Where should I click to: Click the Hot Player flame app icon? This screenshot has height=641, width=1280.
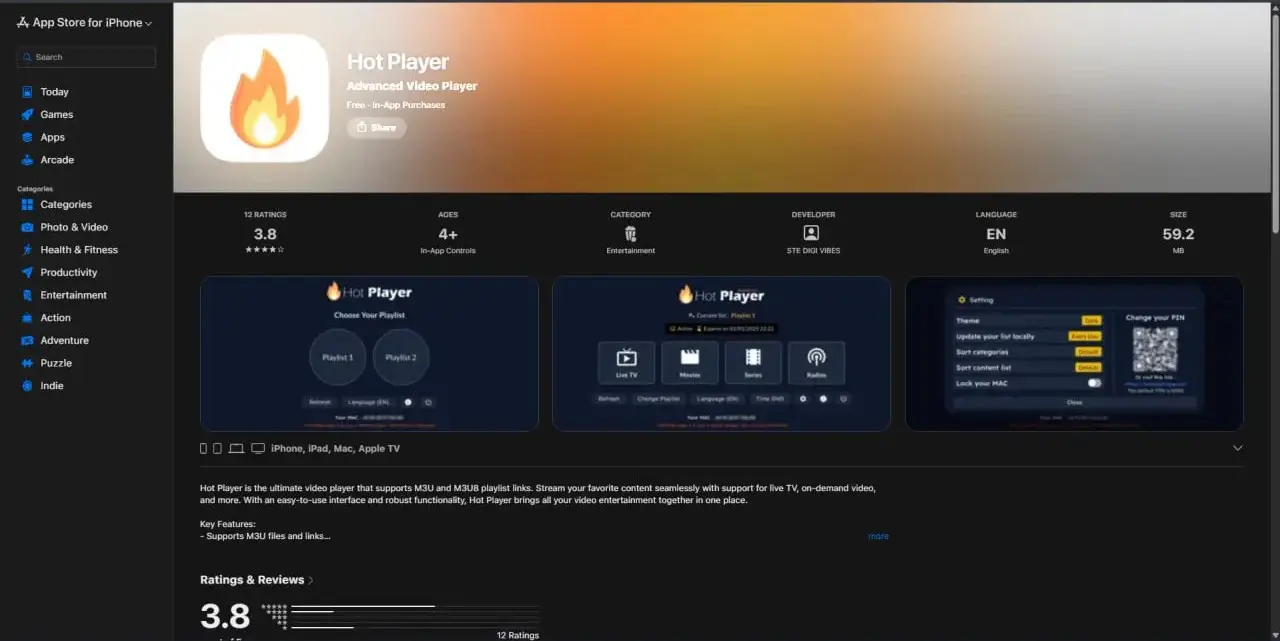click(265, 98)
